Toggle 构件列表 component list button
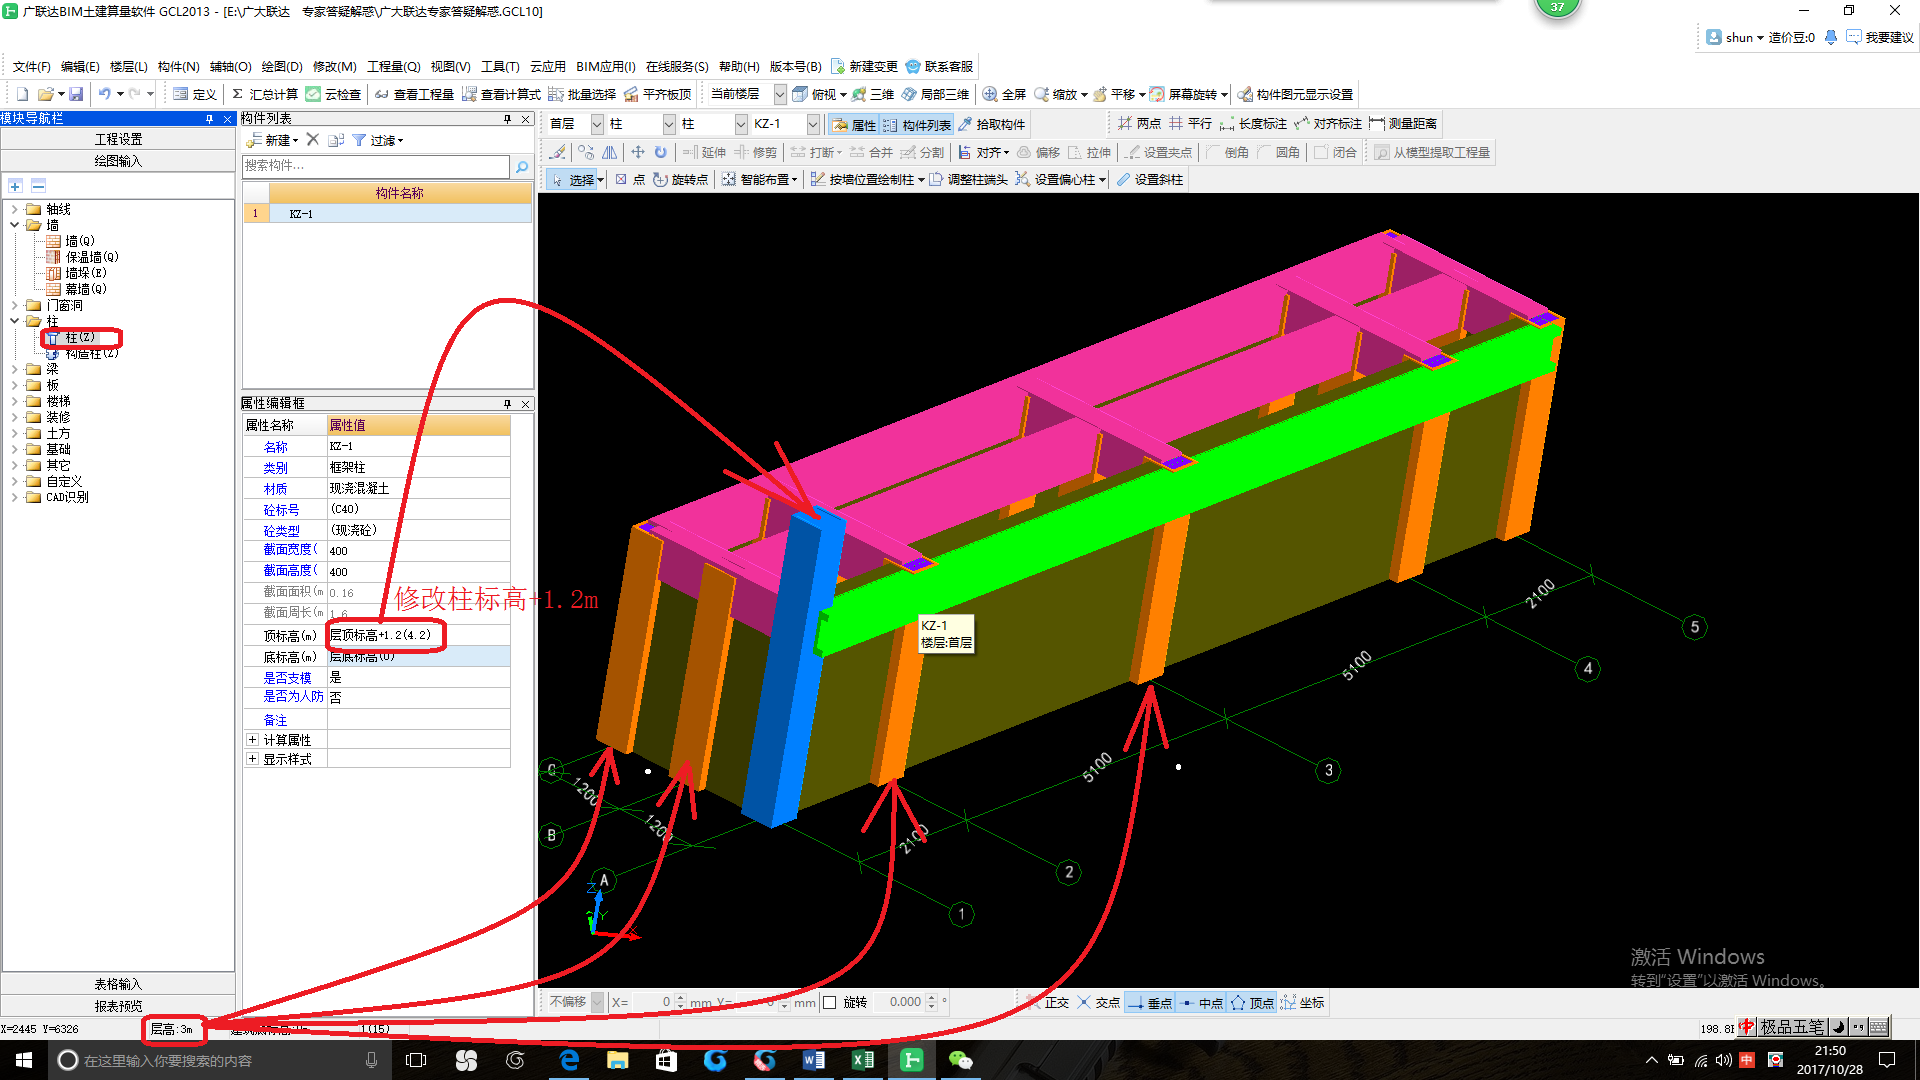Image resolution: width=1920 pixels, height=1080 pixels. [x=917, y=124]
